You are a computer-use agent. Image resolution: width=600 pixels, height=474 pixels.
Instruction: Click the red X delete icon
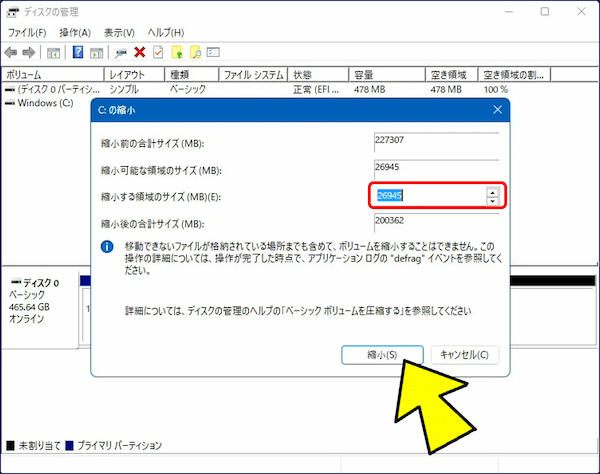(140, 52)
